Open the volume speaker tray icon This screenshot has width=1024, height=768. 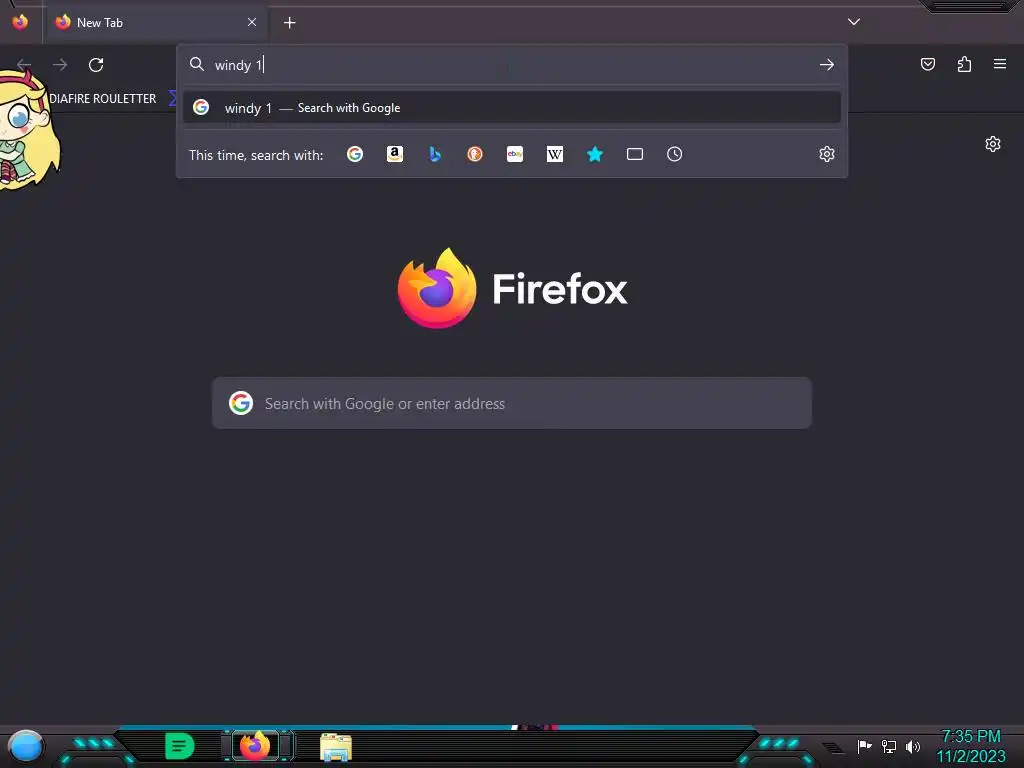pyautogui.click(x=913, y=746)
